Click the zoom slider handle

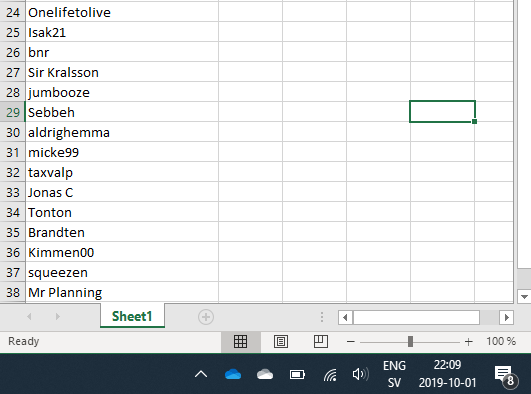click(410, 341)
